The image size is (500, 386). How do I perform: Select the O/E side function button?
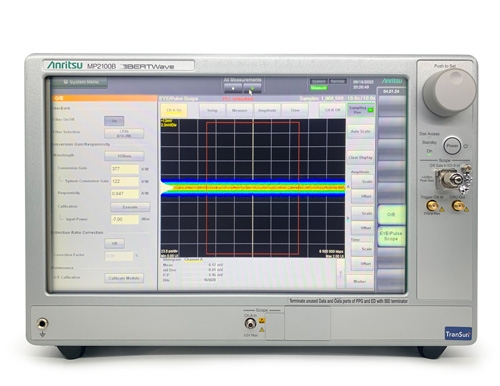coord(391,215)
